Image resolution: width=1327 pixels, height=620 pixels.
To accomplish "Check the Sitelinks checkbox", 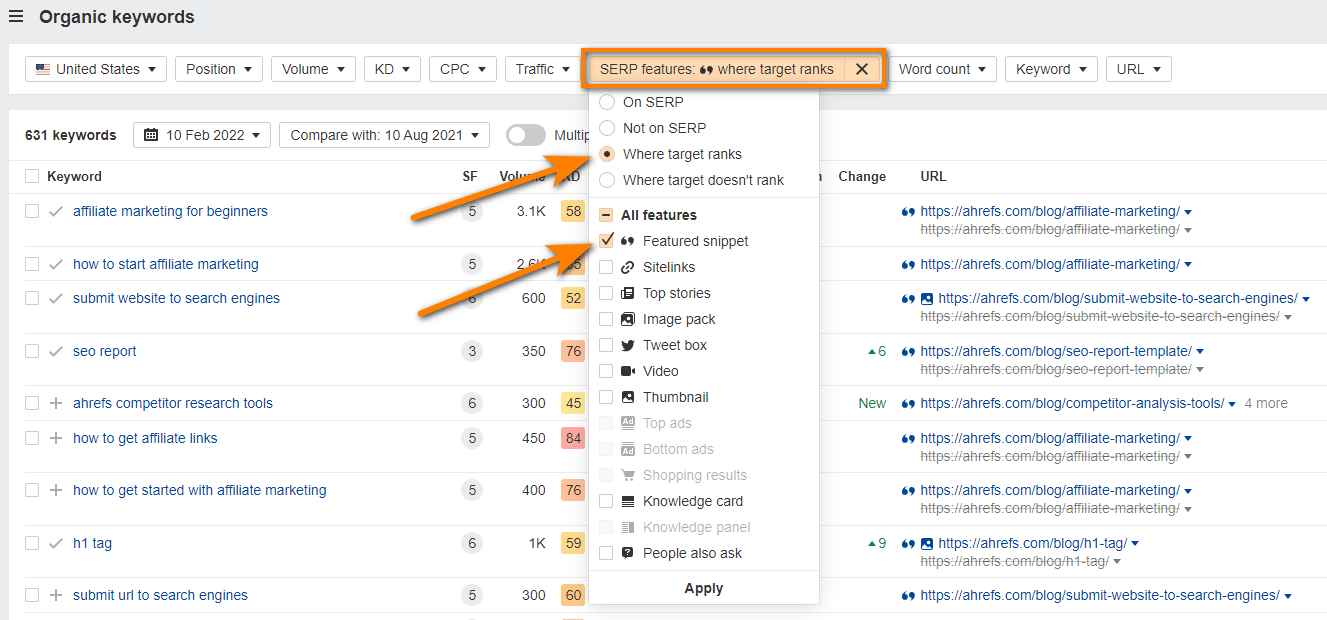I will [x=605, y=266].
